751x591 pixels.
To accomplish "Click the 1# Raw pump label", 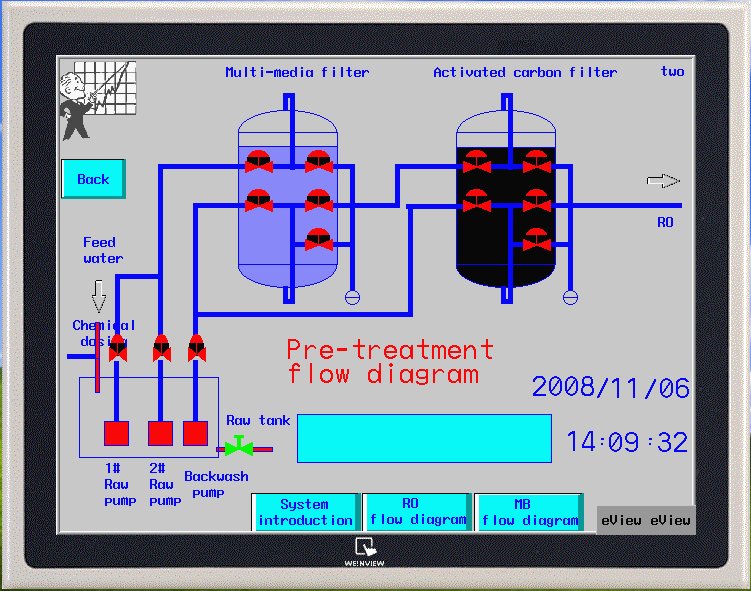I will (120, 484).
